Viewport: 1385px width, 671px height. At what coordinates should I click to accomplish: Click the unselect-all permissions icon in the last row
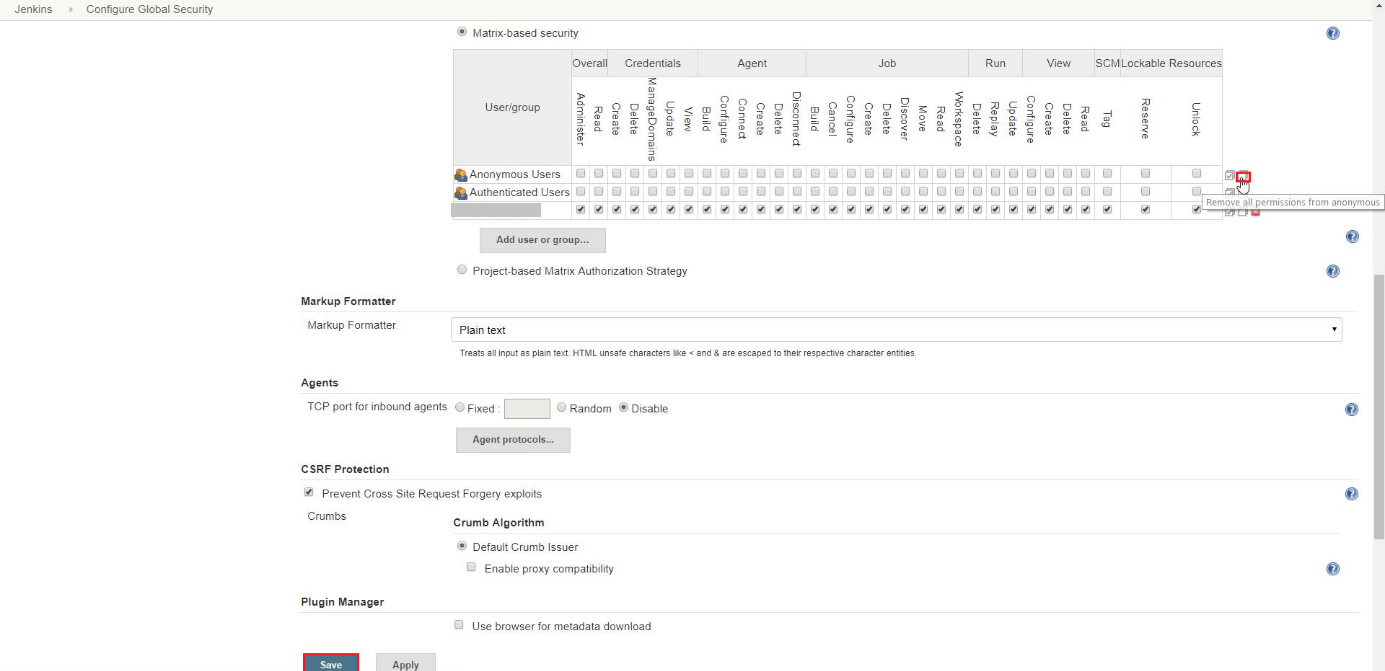pos(1243,211)
